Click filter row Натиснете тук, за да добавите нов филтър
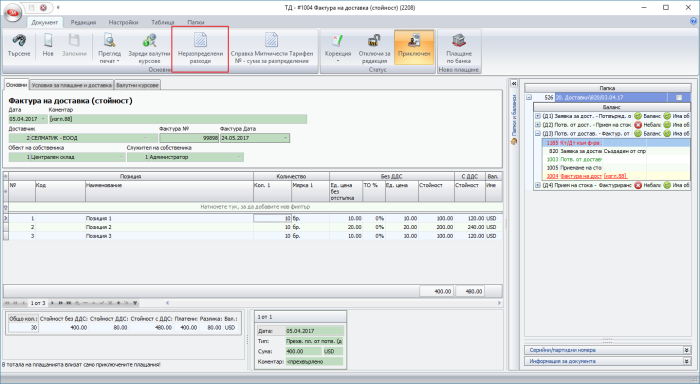Screen dimensions: 700x384 coord(255,207)
